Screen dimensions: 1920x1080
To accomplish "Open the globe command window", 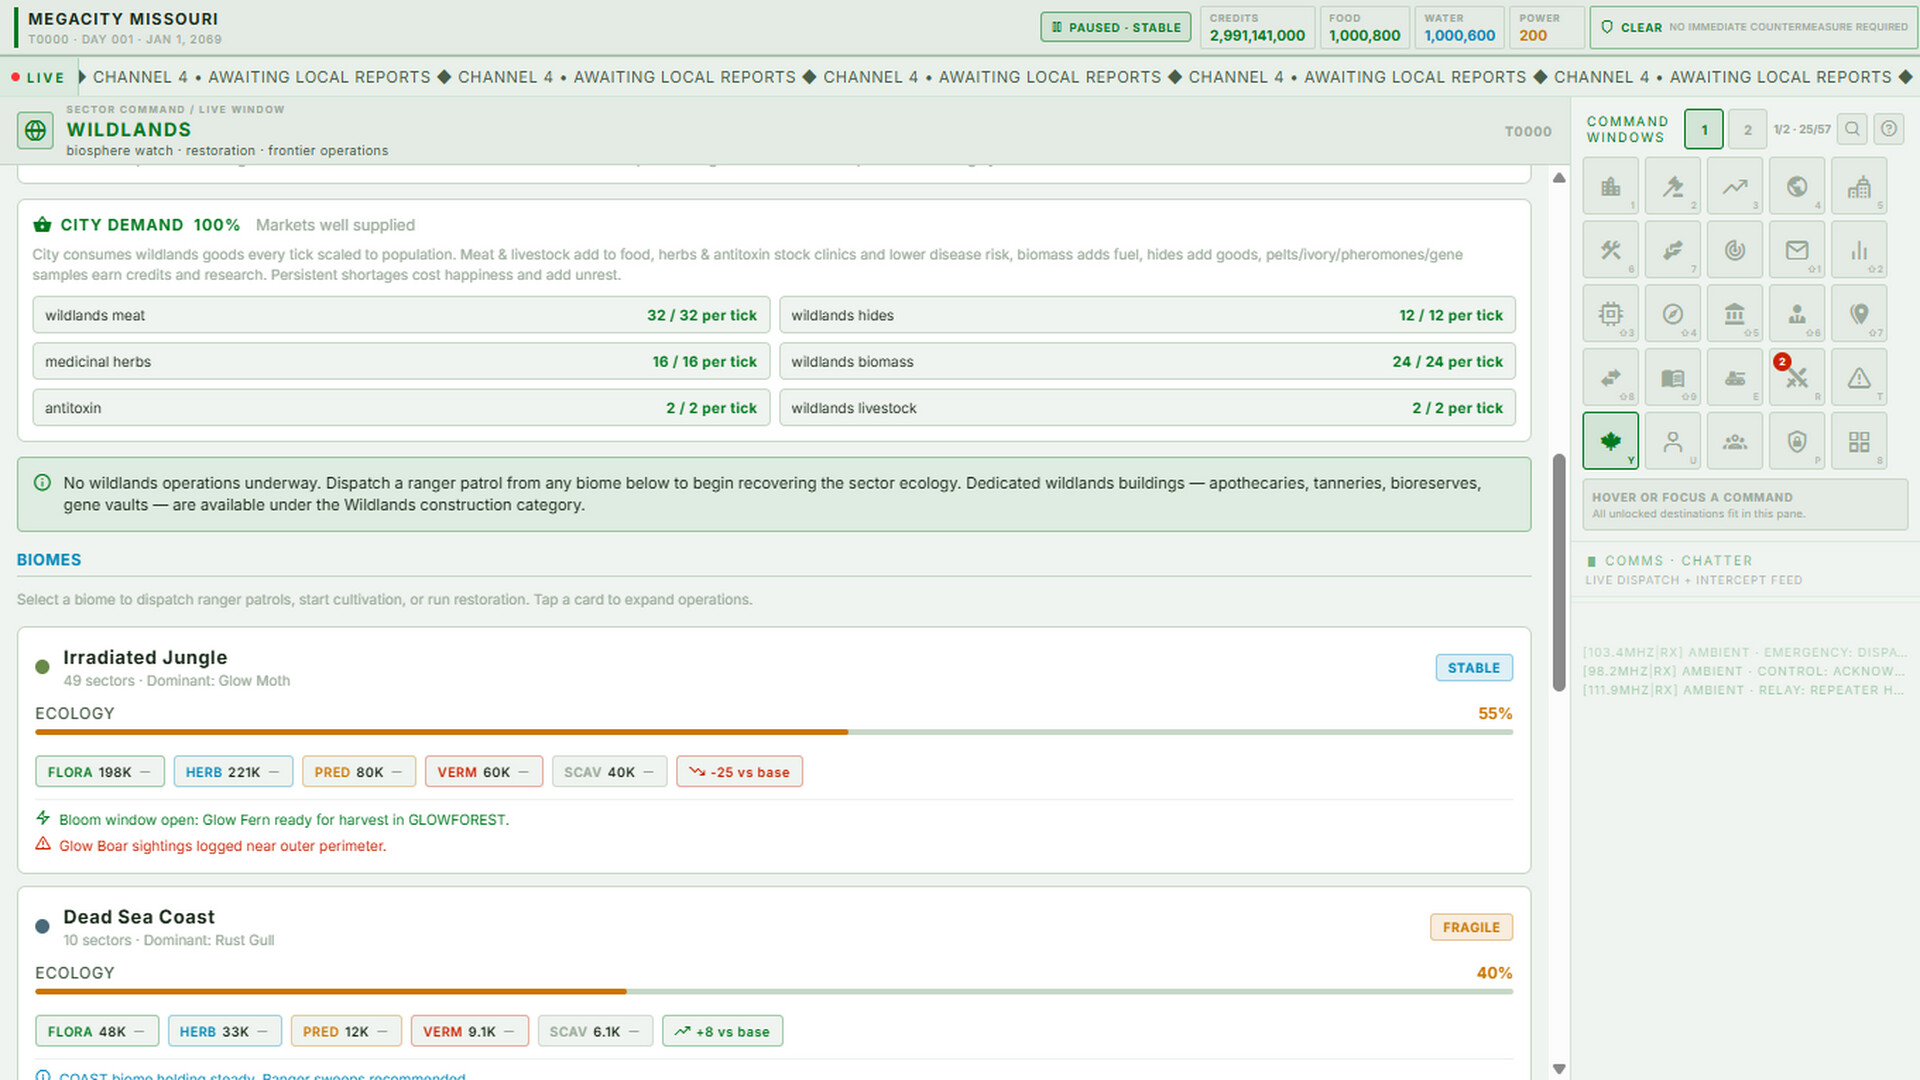I will click(x=1796, y=186).
